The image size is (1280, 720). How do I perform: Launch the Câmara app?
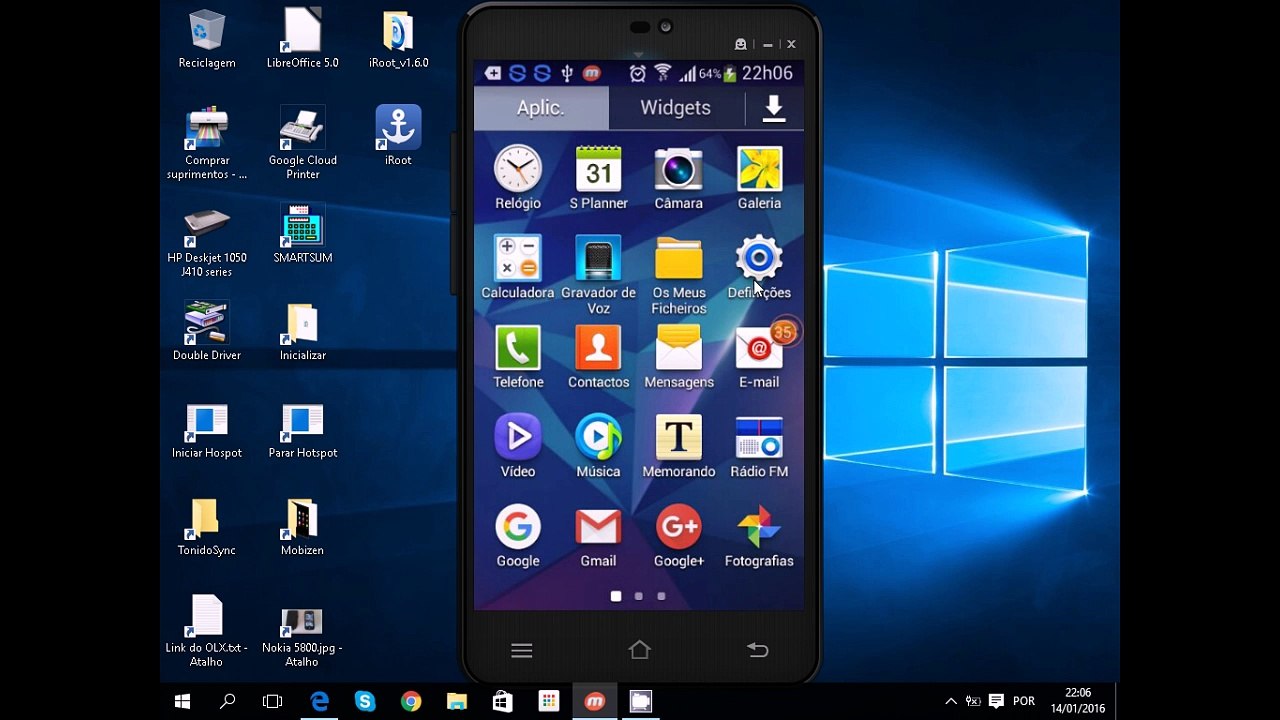pos(679,178)
